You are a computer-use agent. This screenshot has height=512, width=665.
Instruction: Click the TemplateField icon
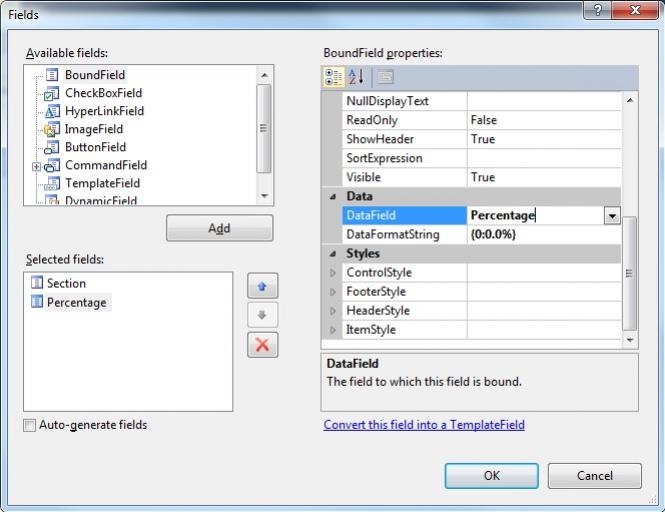[52, 183]
